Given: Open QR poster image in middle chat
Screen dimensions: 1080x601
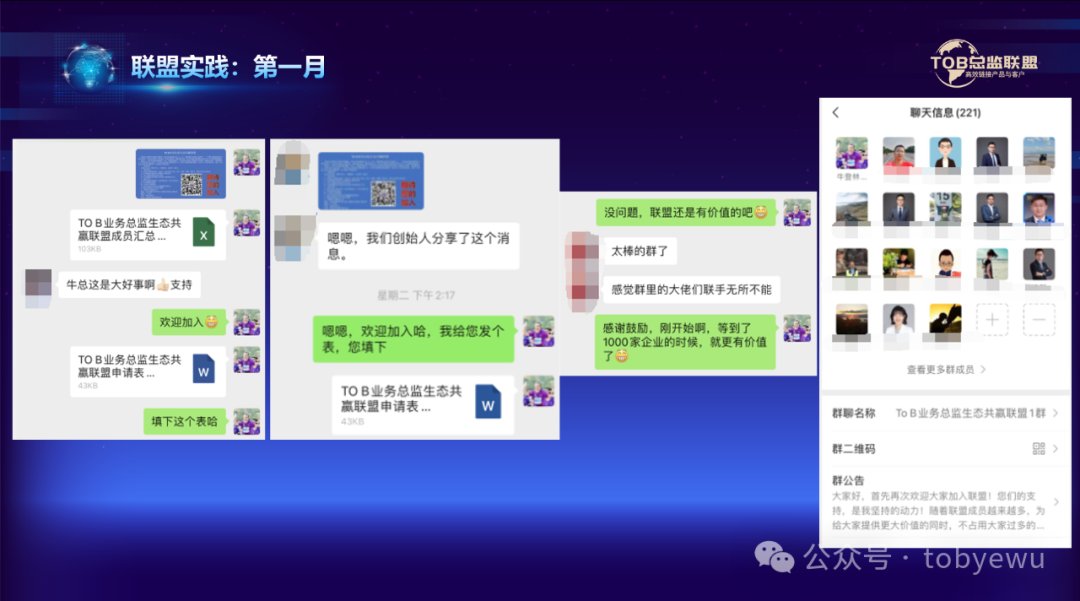Looking at the screenshot, I should click(371, 181).
